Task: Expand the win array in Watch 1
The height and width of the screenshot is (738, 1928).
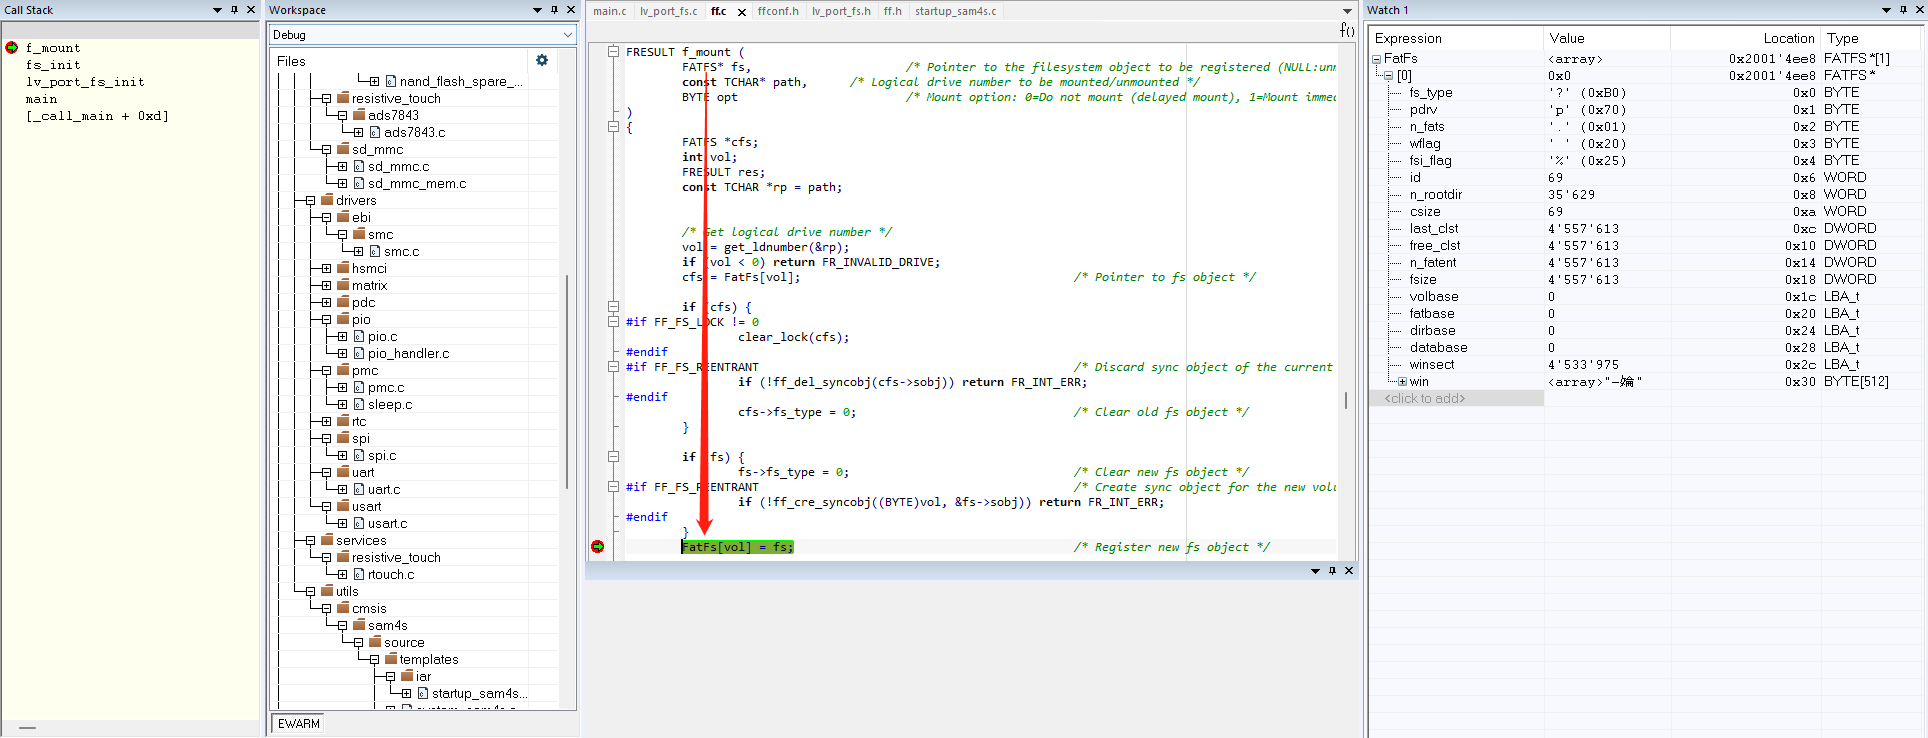Action: [x=1402, y=382]
